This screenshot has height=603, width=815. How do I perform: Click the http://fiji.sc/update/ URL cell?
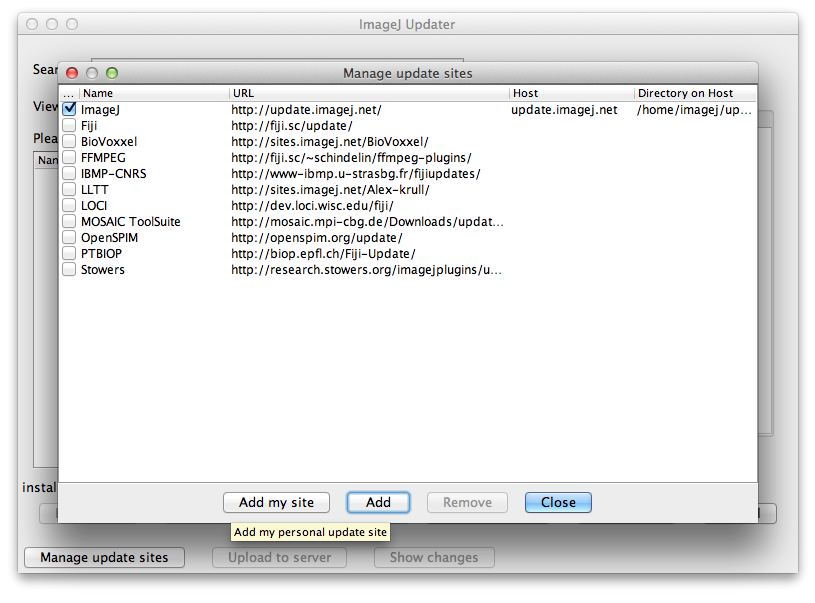pyautogui.click(x=292, y=126)
